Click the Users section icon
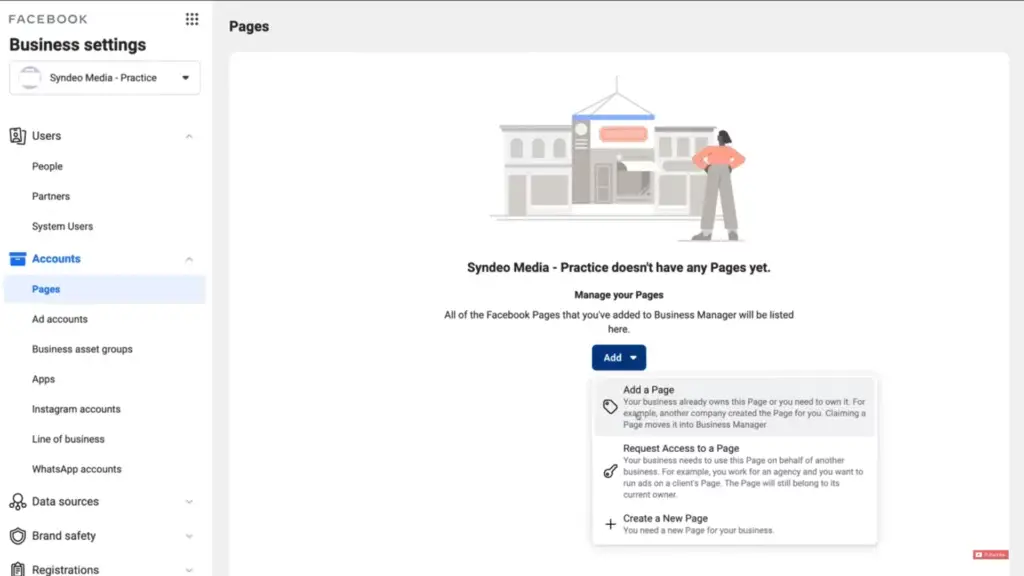Viewport: 1024px width, 576px height. pos(18,136)
